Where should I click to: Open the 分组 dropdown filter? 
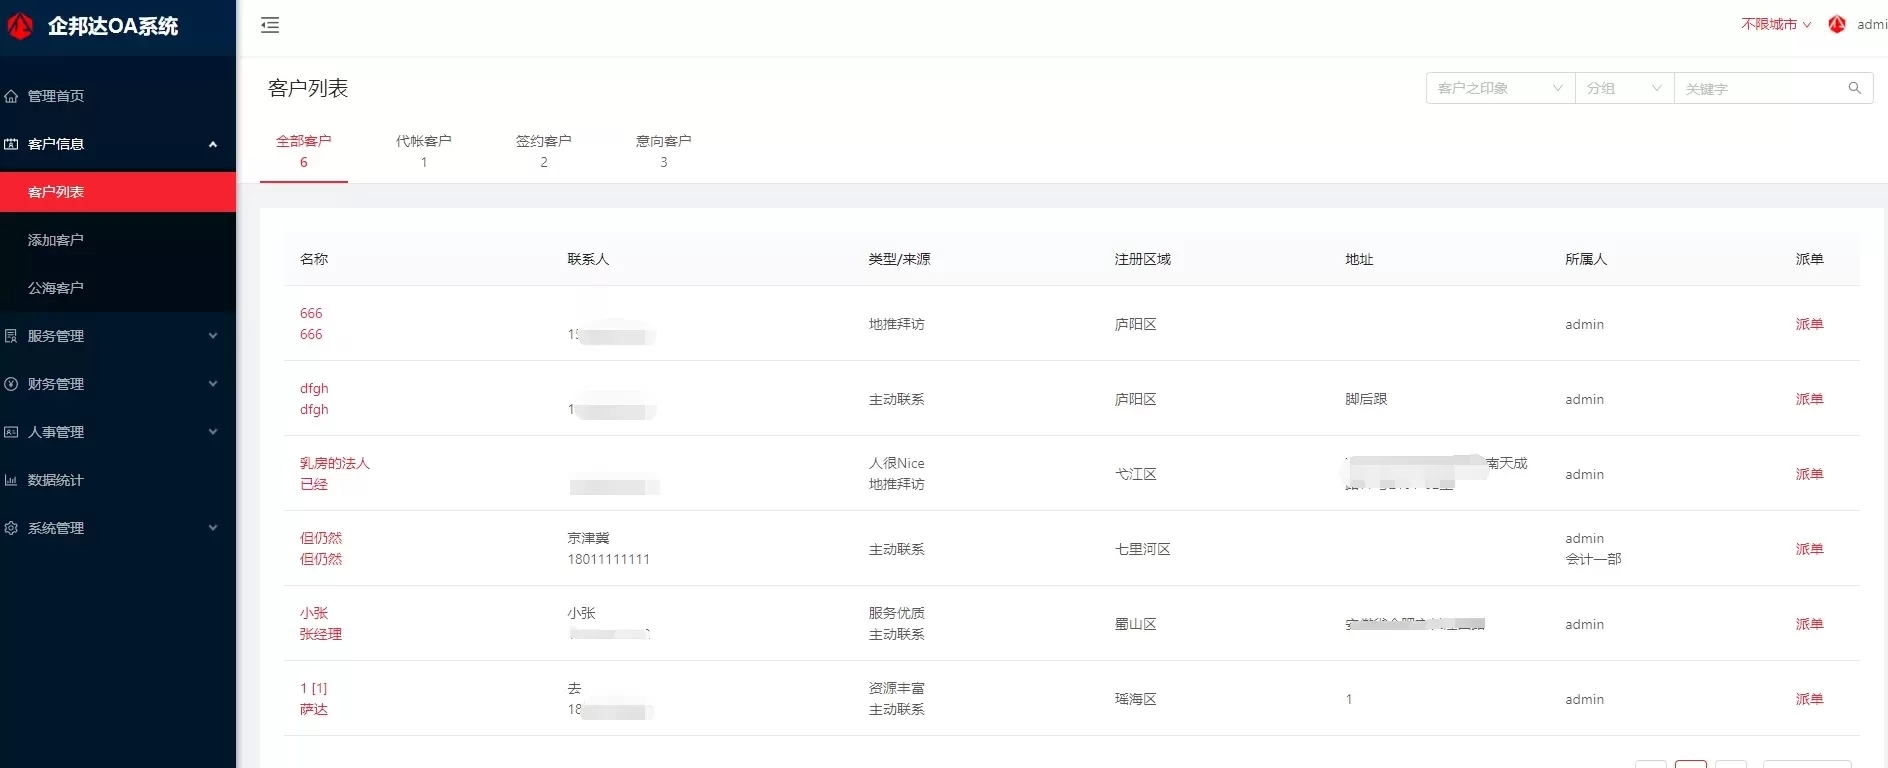(x=1623, y=88)
